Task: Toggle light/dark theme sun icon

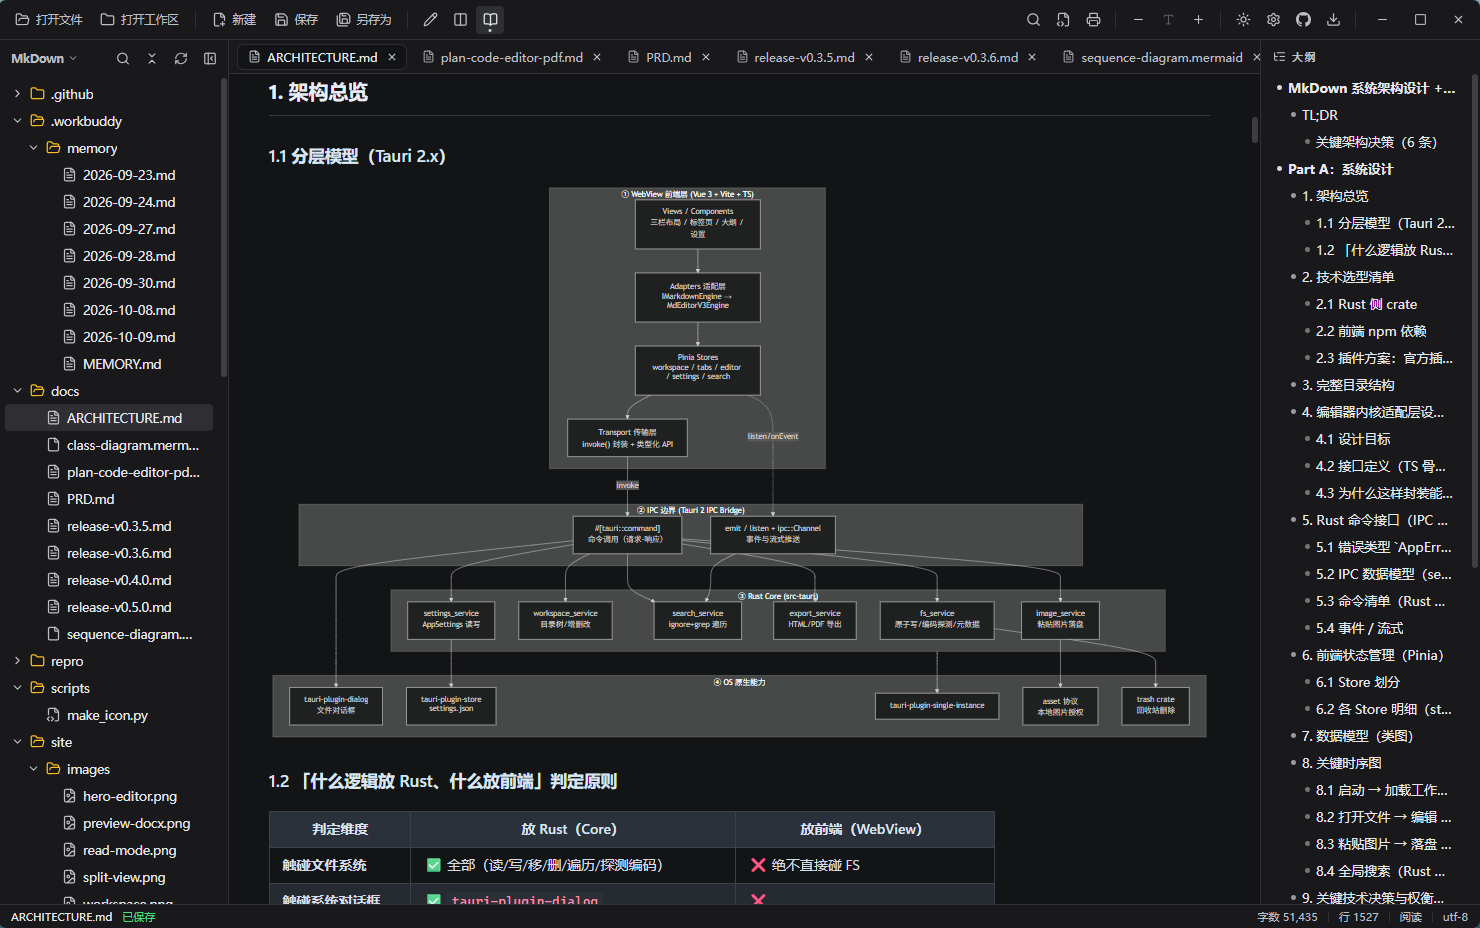Action: (1243, 20)
